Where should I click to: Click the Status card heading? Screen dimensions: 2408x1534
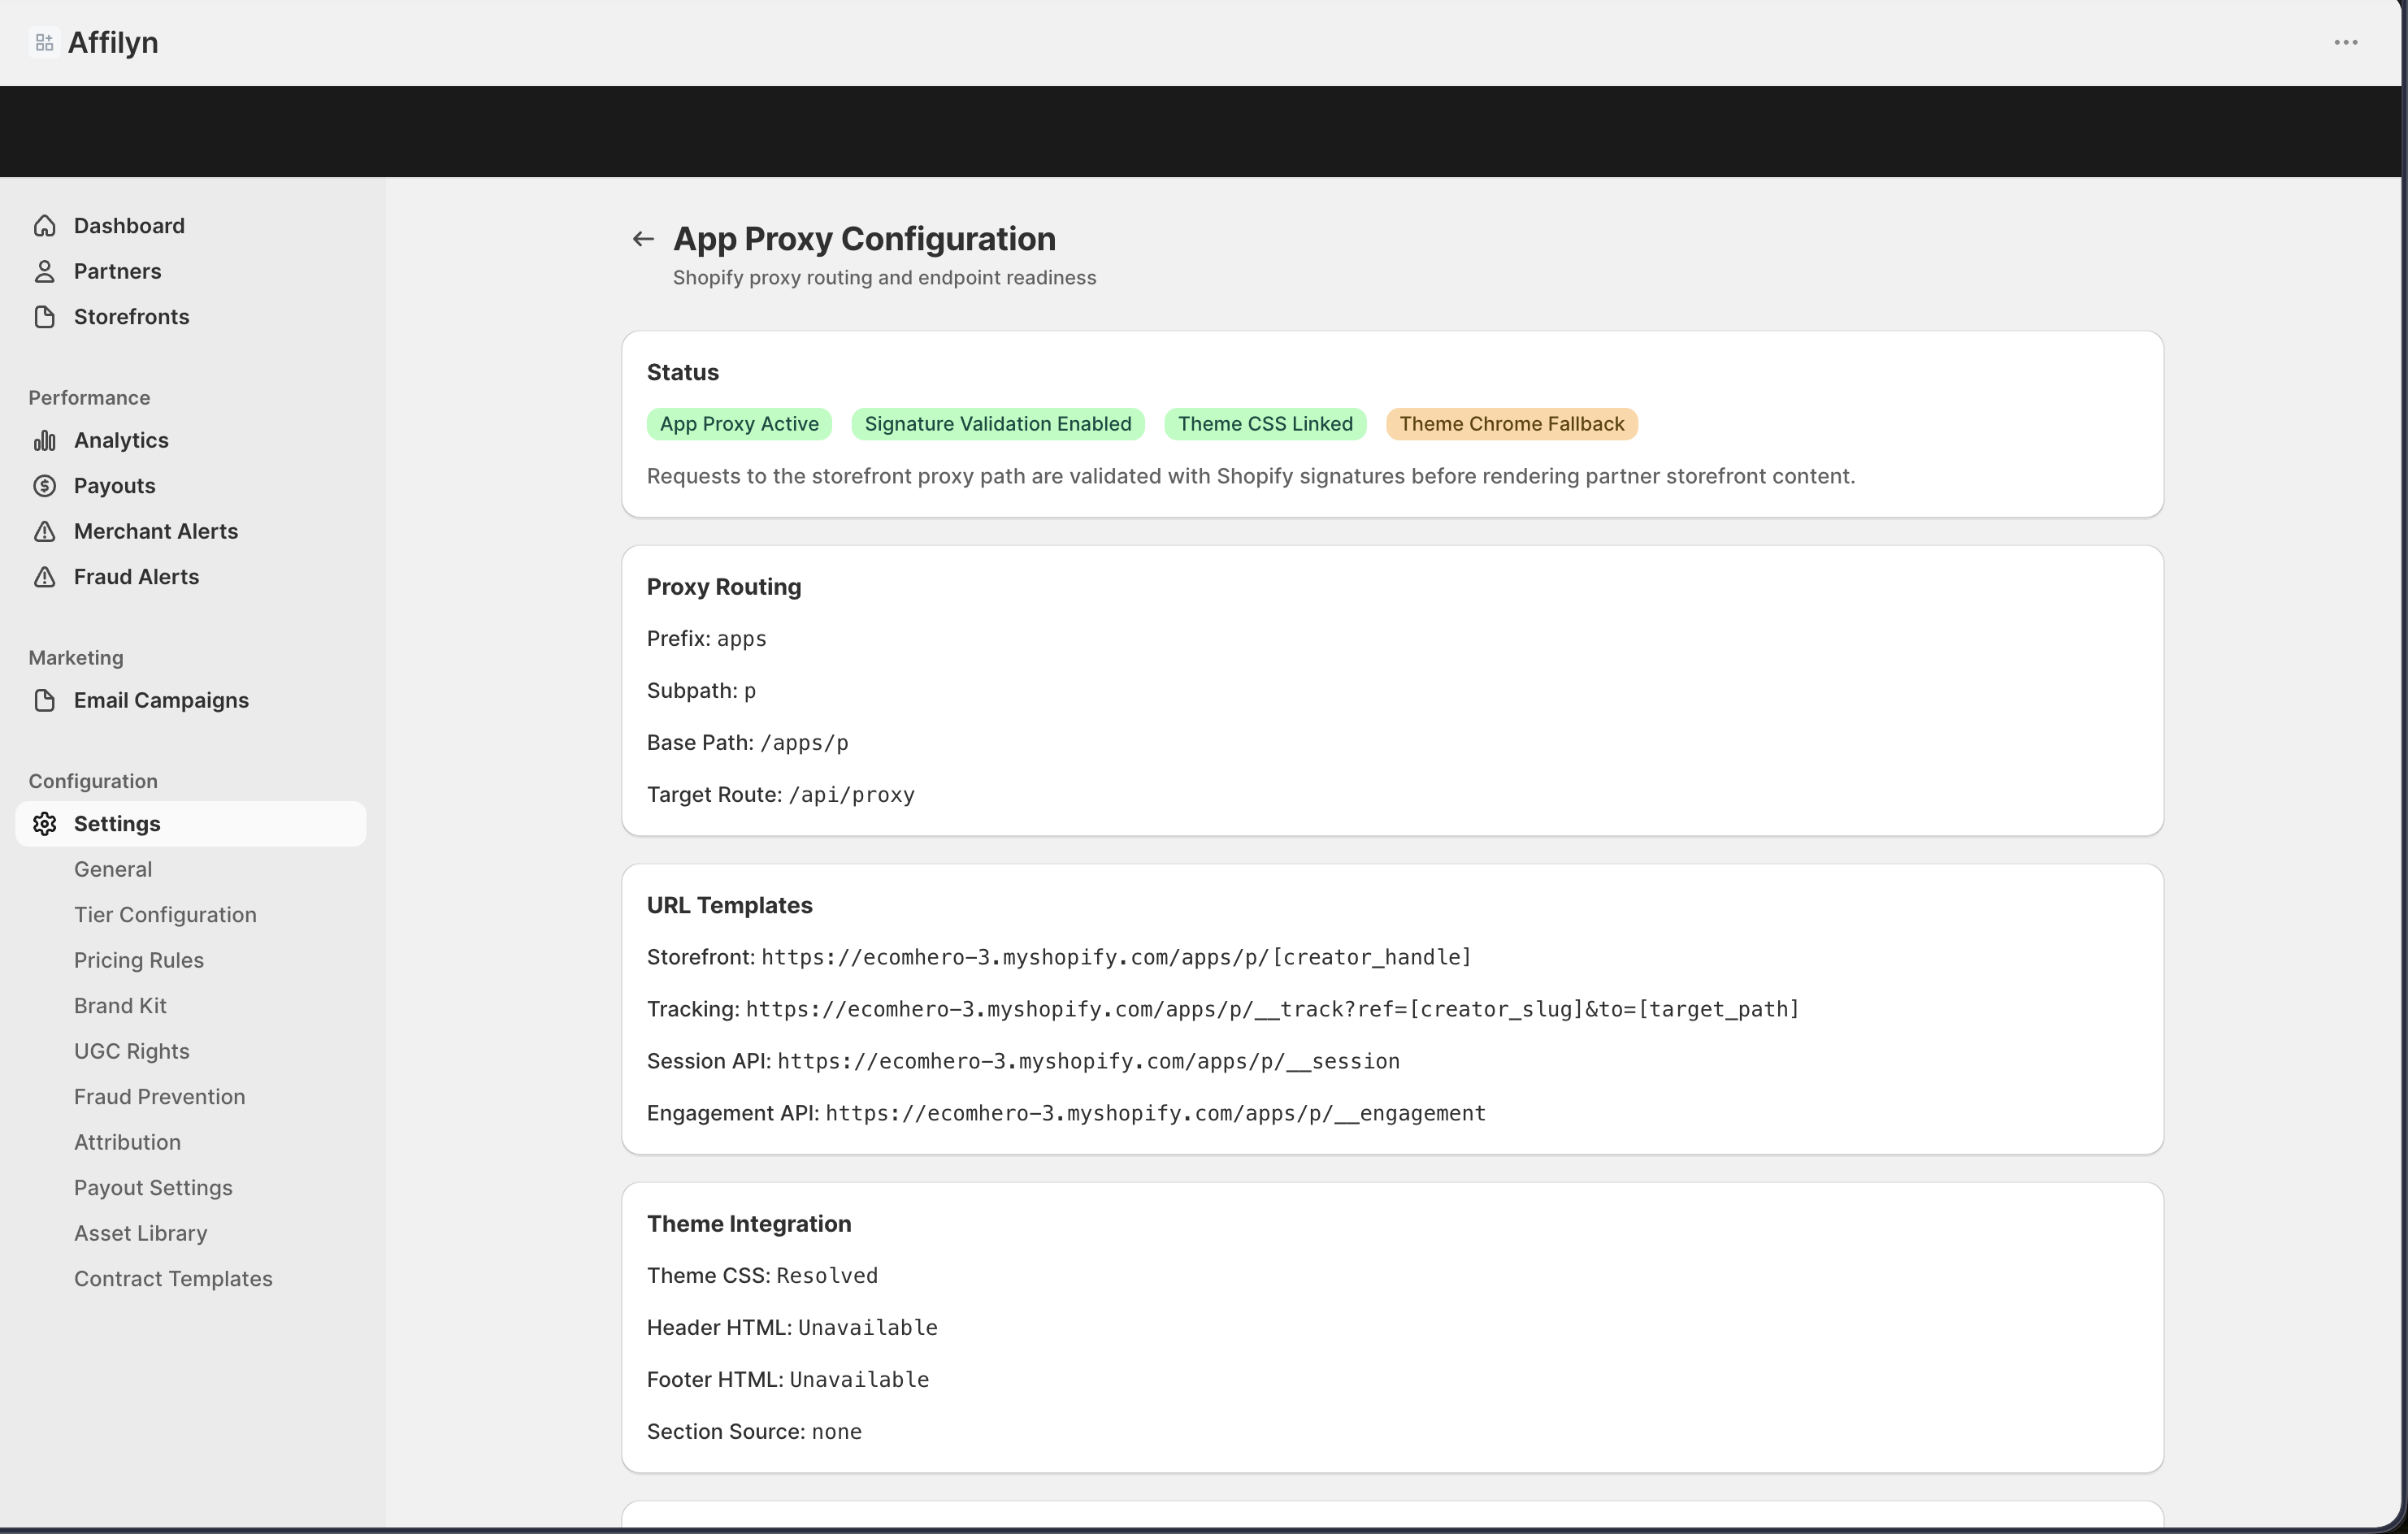click(x=683, y=373)
